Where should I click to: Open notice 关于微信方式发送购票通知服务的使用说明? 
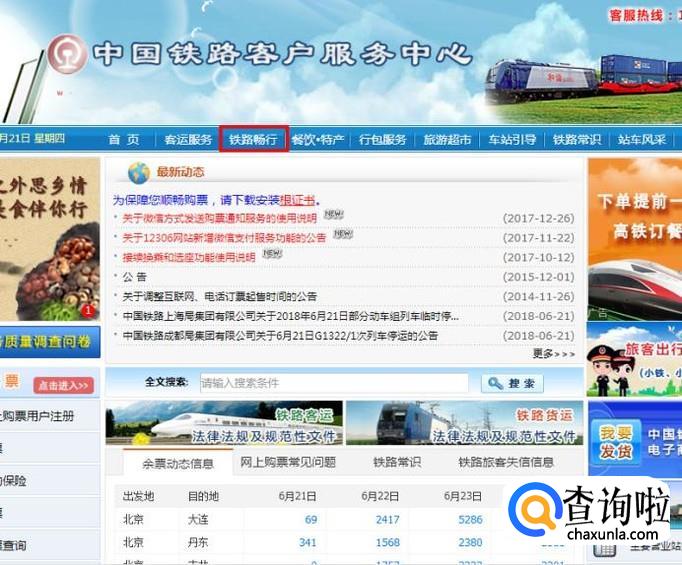(x=220, y=218)
